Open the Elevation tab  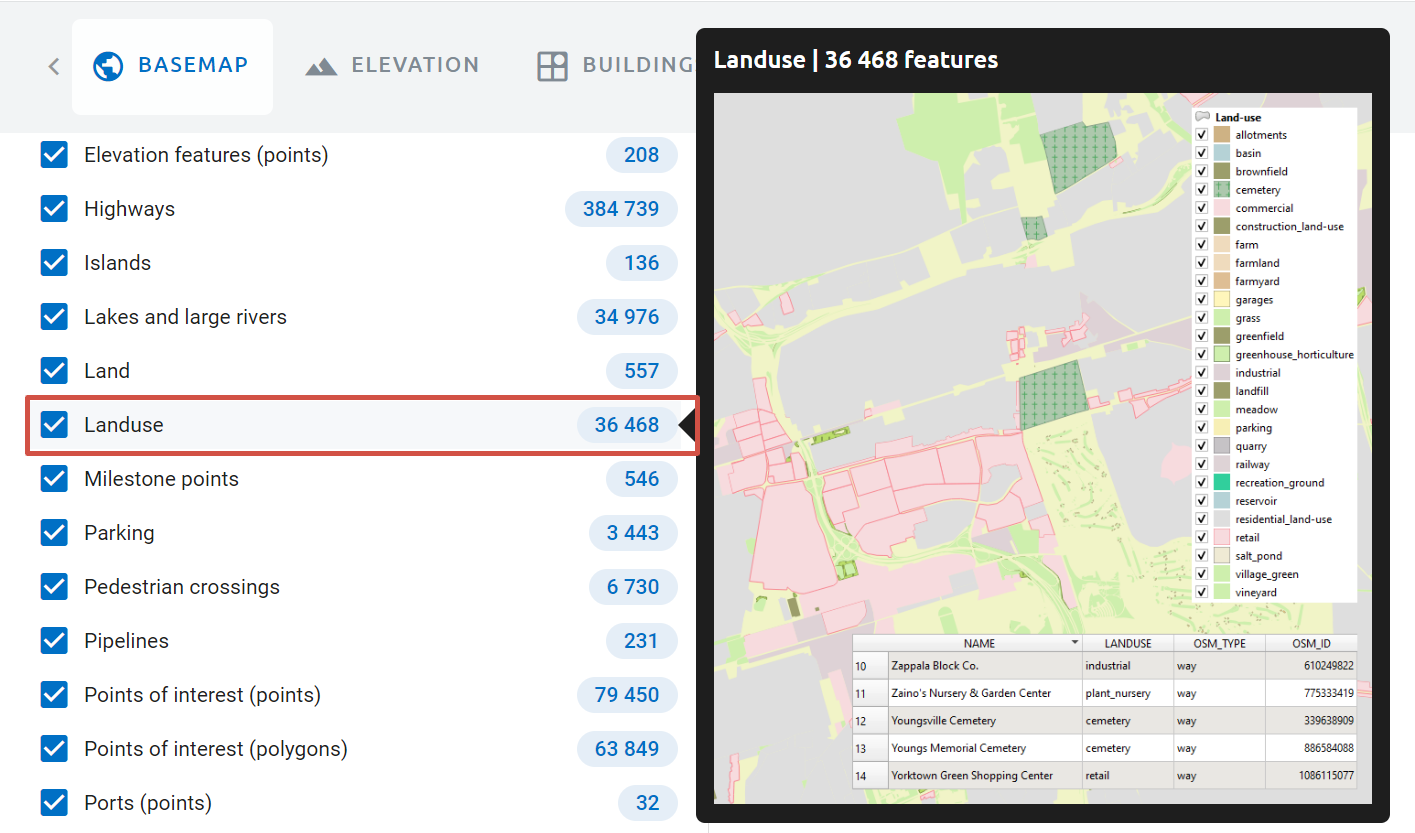414,65
